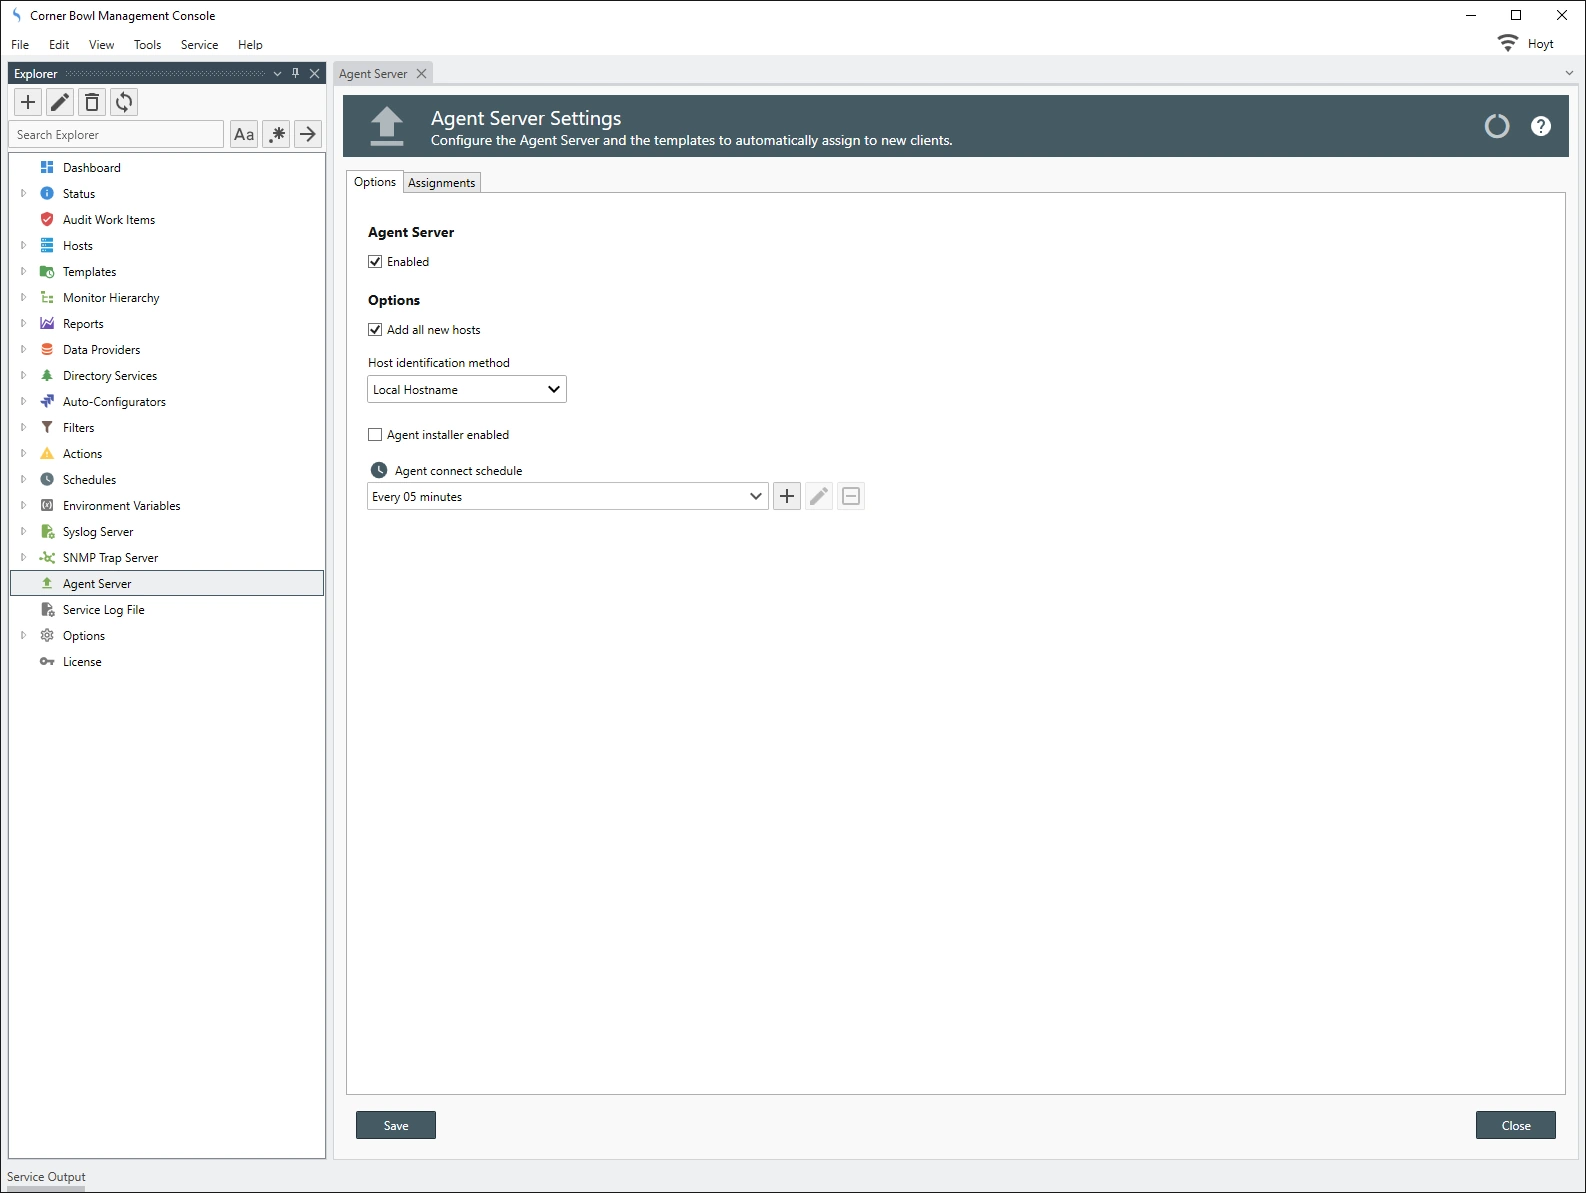Uncheck the Agent Server Enabled checkbox
Viewport: 1586px width, 1193px height.
pyautogui.click(x=375, y=262)
